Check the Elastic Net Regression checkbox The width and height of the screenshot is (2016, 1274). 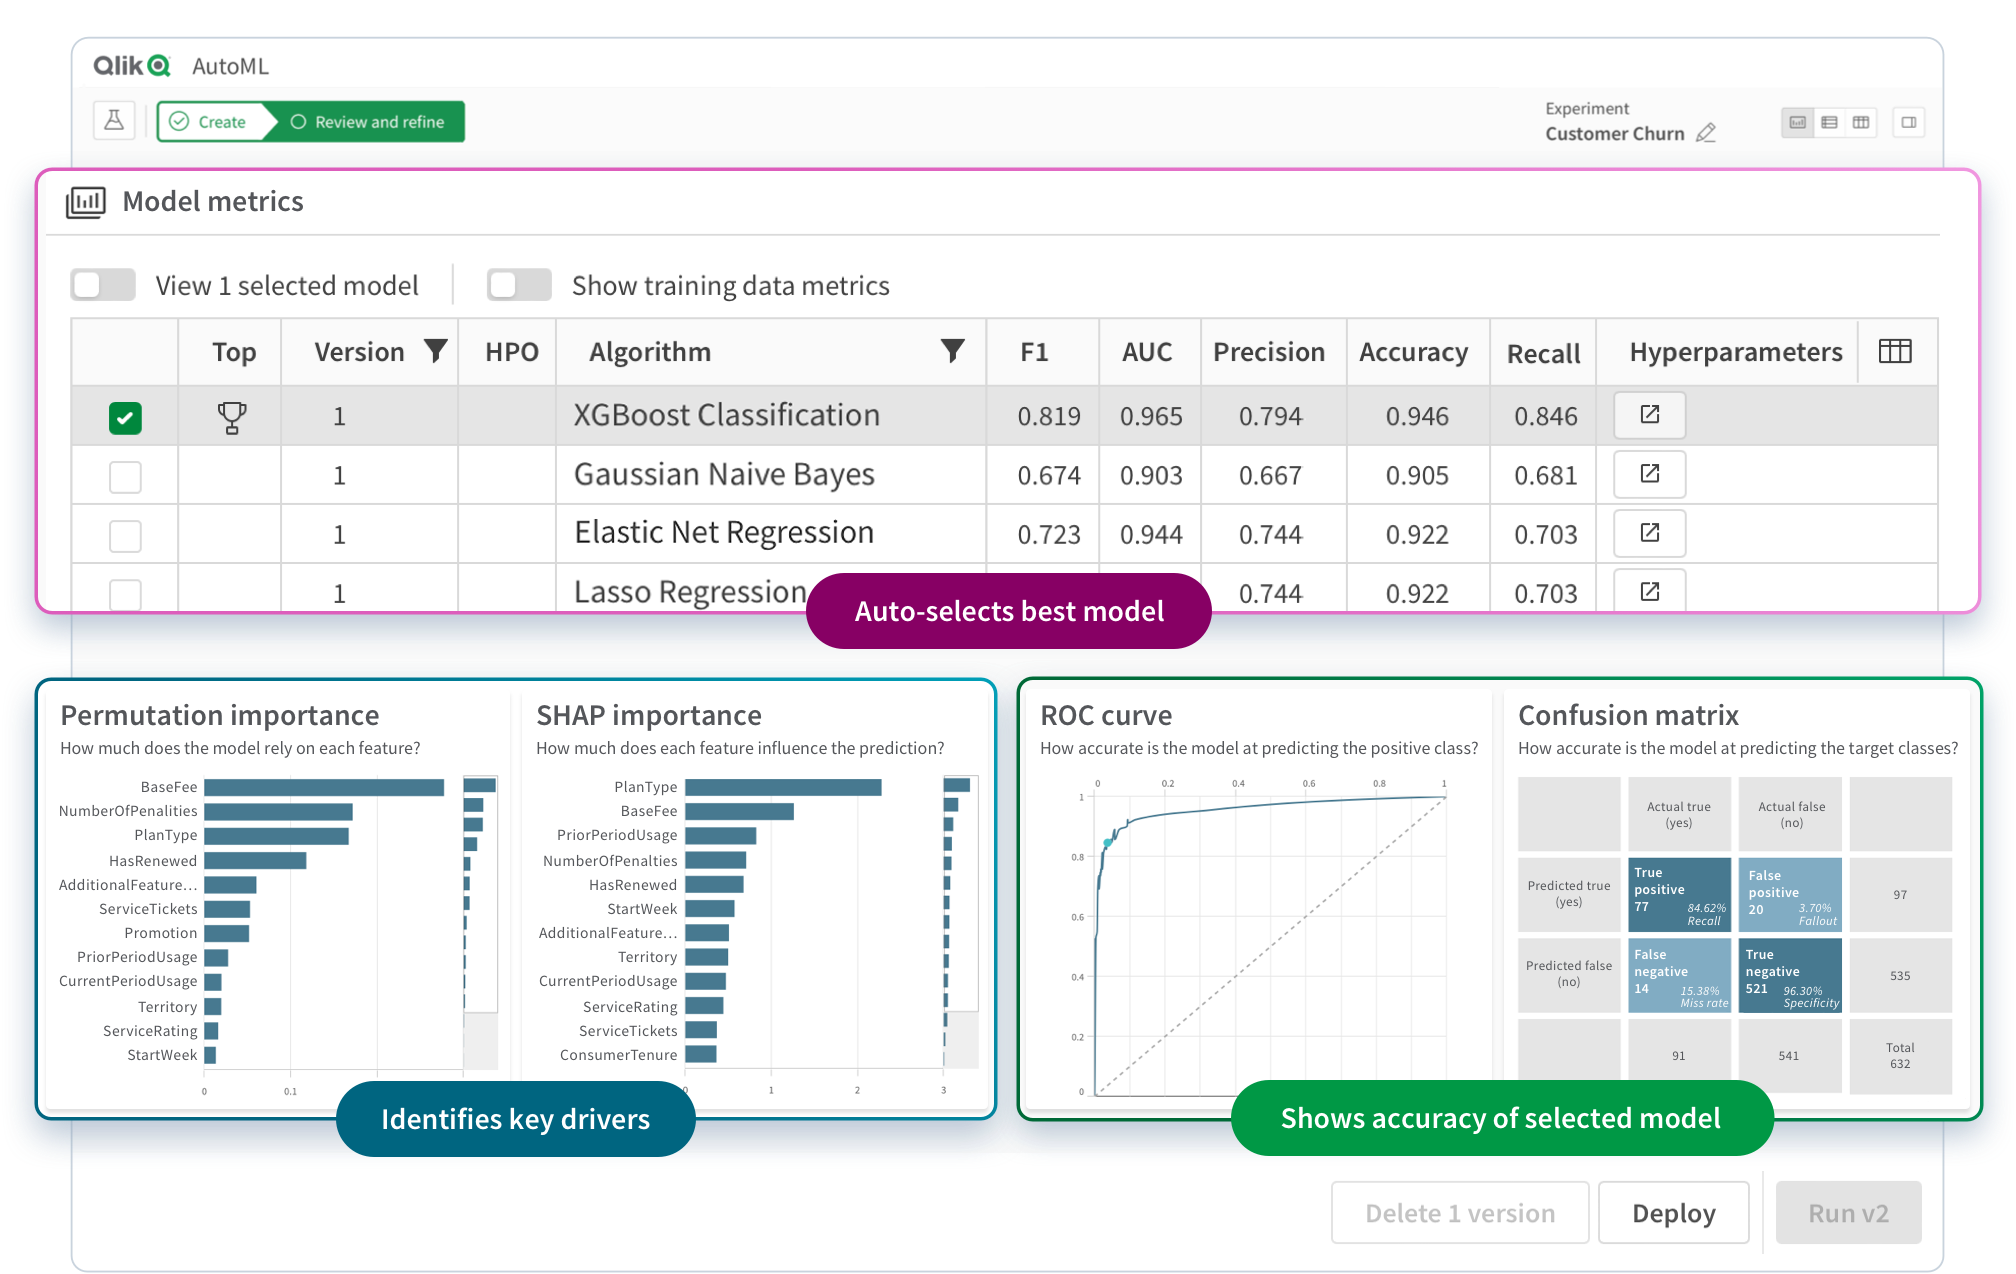124,535
